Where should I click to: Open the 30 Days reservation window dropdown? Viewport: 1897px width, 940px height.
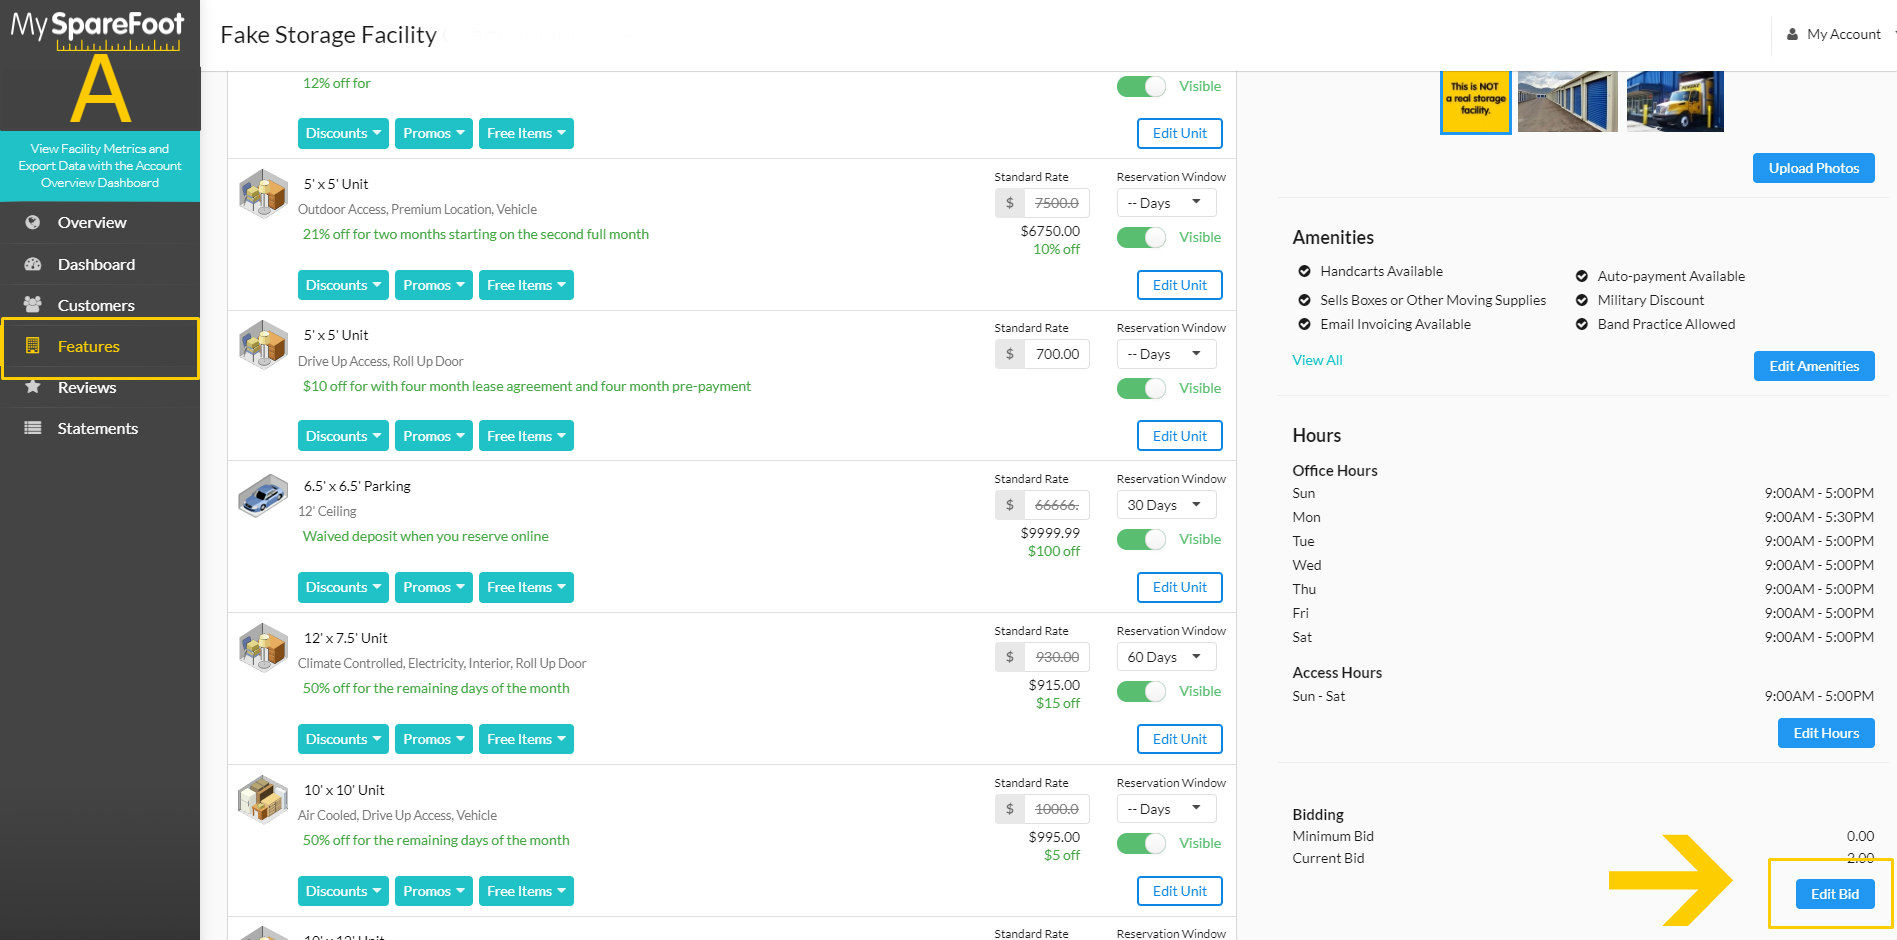pyautogui.click(x=1166, y=505)
